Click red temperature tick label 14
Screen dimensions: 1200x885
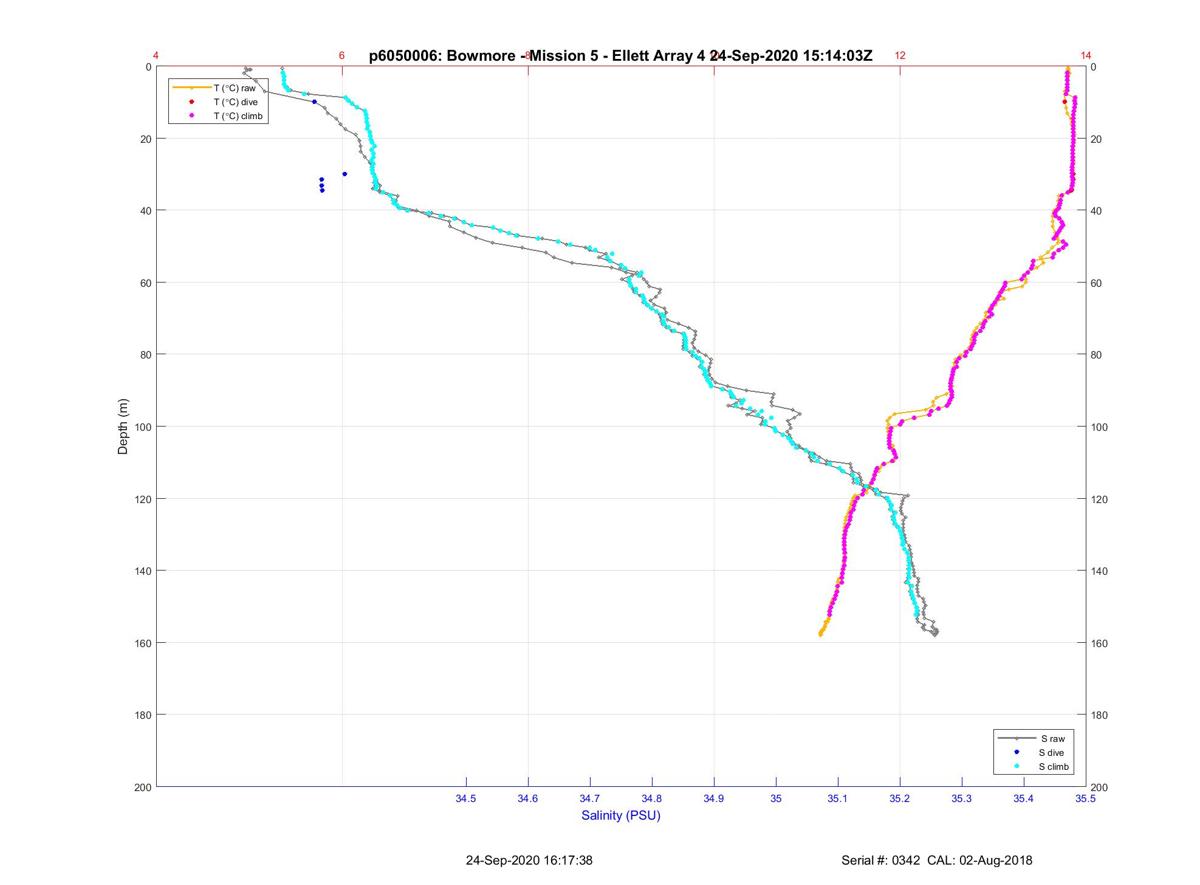click(x=1086, y=56)
